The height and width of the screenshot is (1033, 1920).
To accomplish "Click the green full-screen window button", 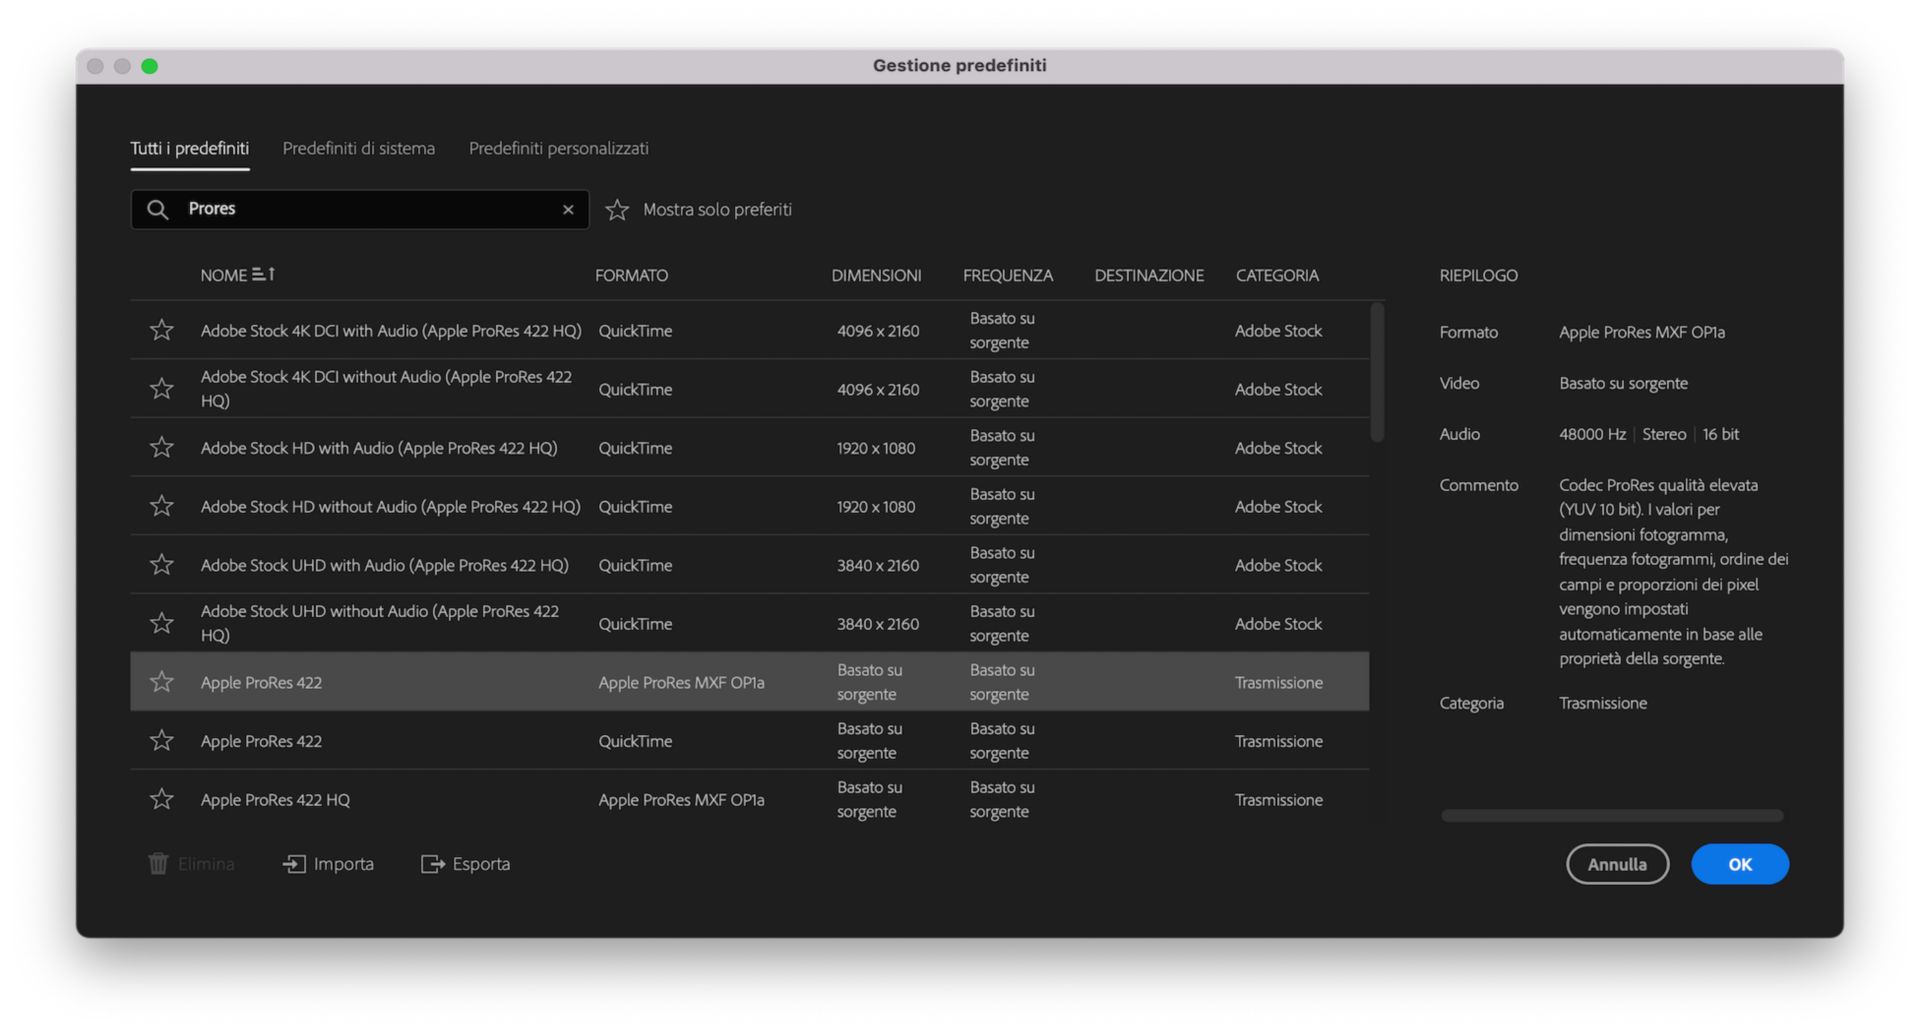I will [x=149, y=66].
